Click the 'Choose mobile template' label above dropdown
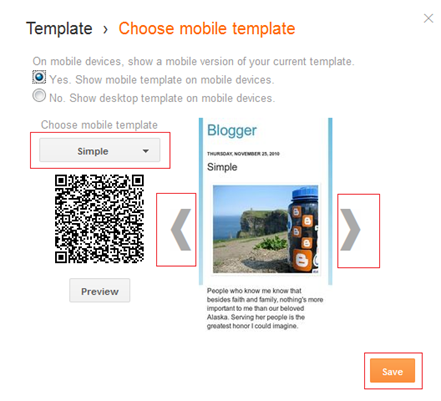Viewport: 441px width, 401px height. point(99,125)
